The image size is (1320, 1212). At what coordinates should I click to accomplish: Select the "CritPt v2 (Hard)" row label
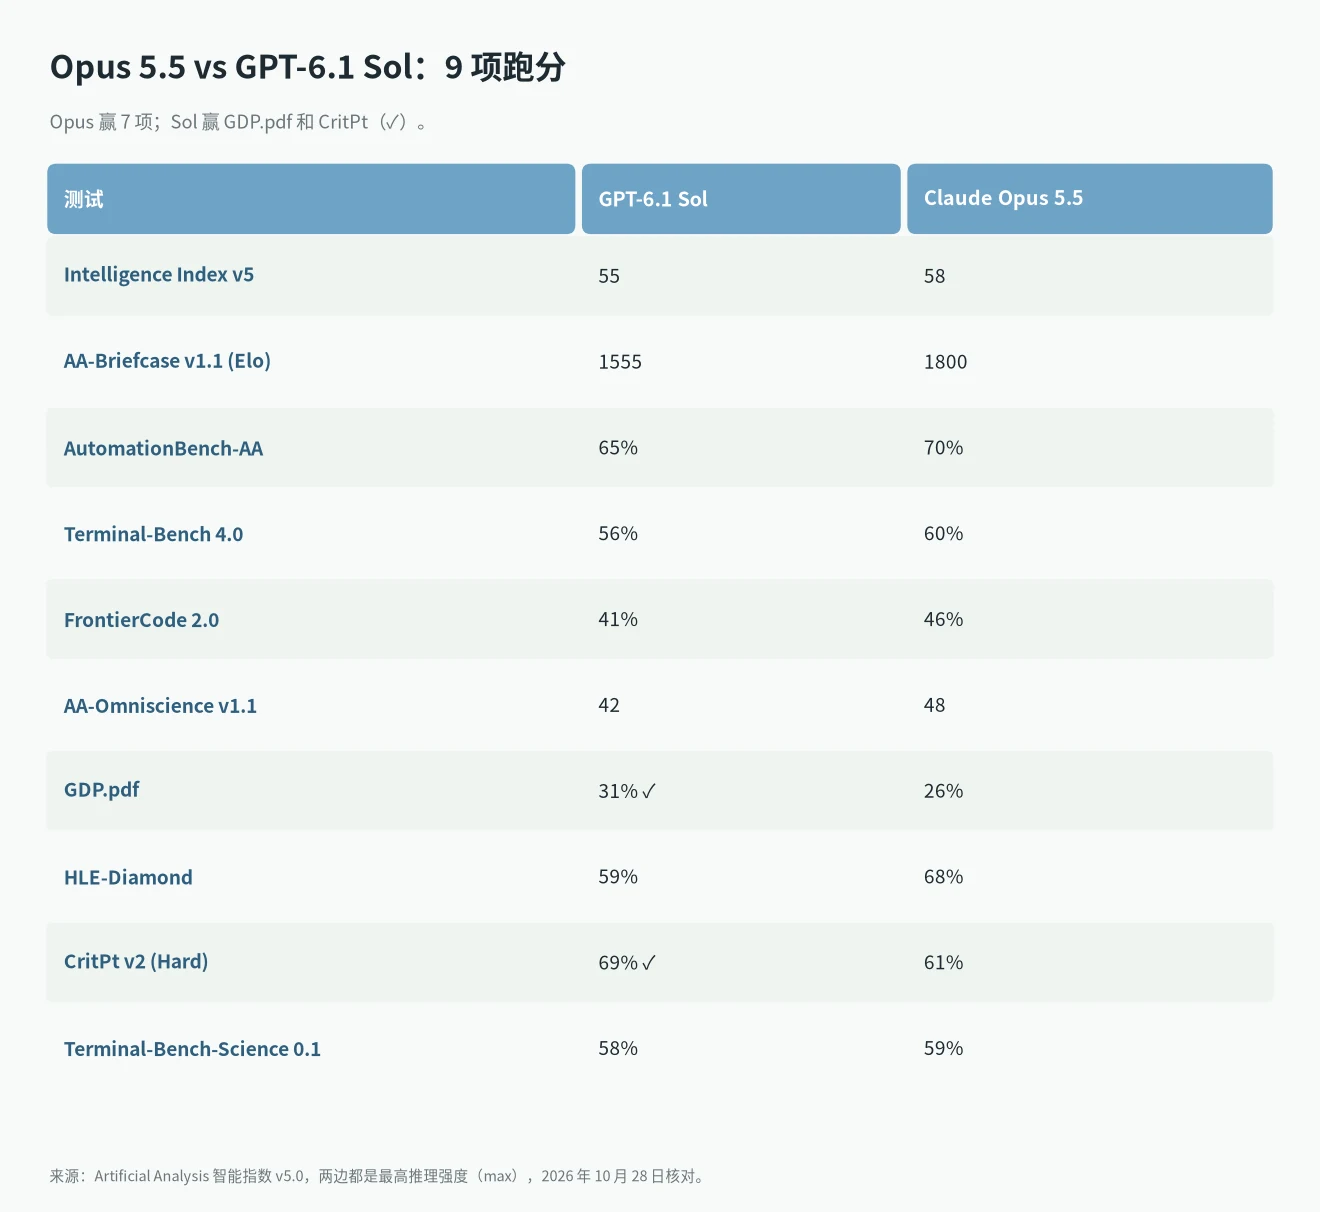136,962
